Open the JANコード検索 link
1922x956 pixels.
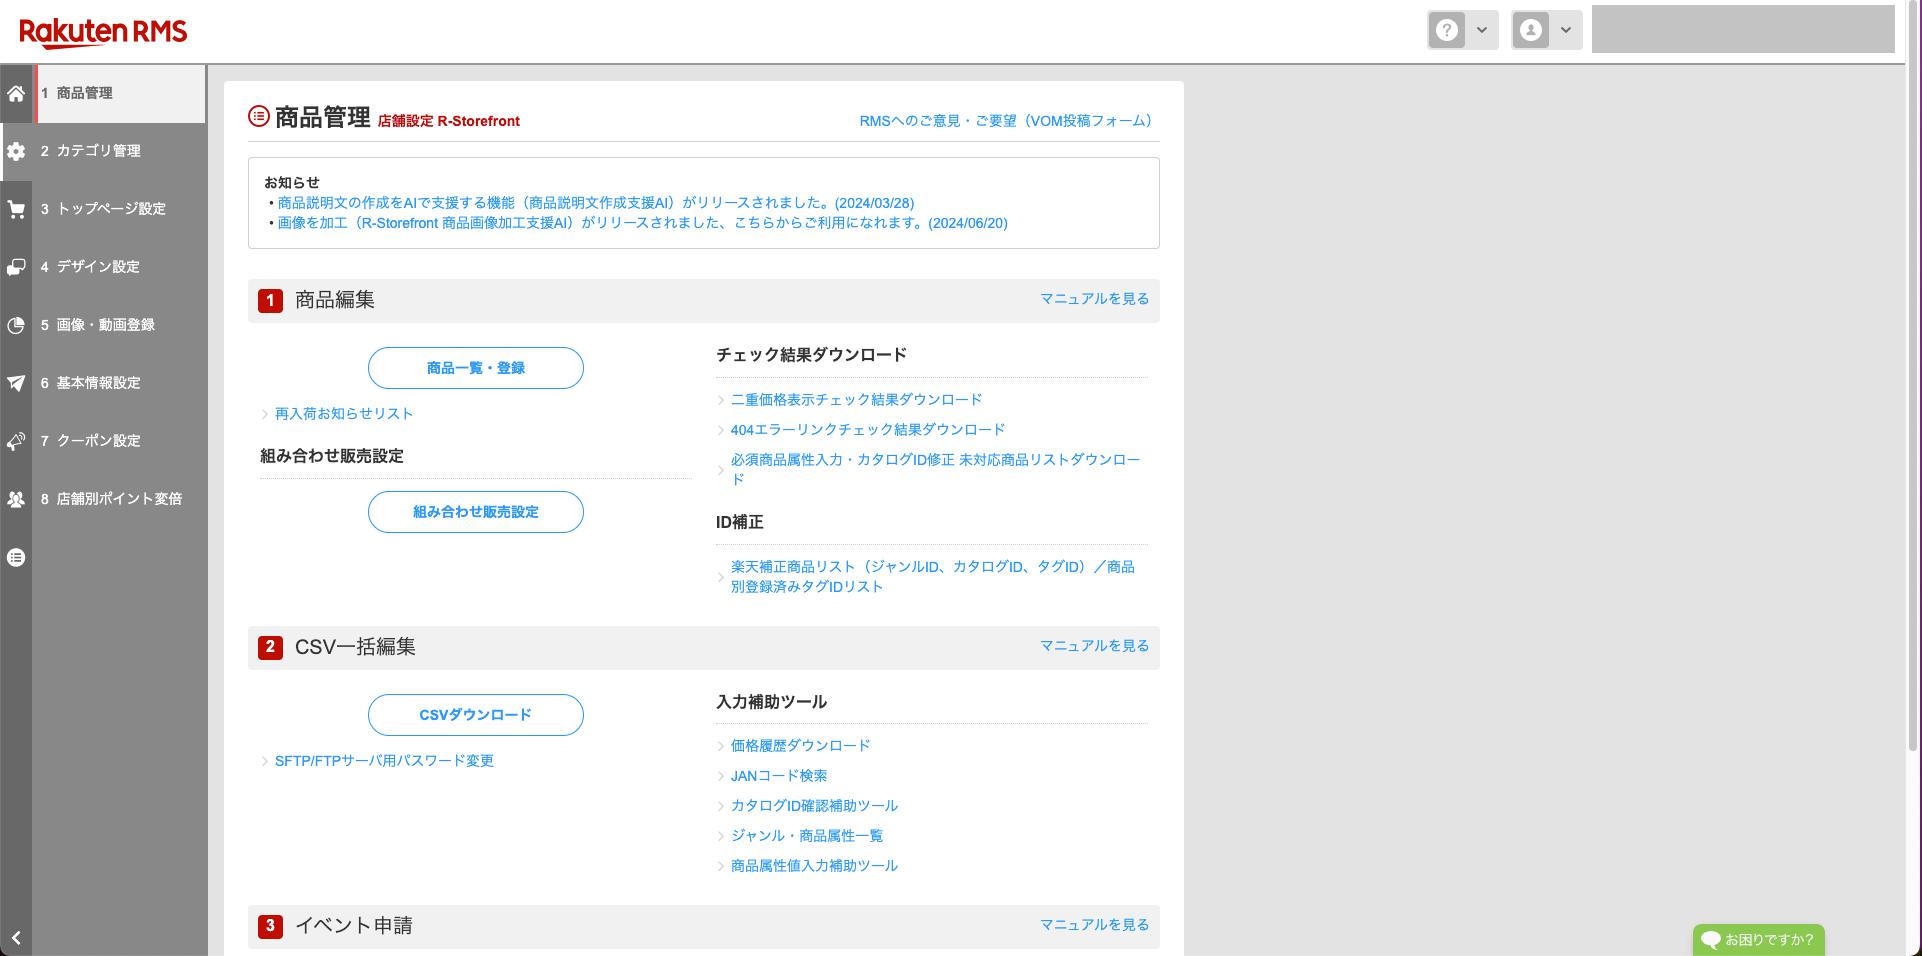coord(779,775)
